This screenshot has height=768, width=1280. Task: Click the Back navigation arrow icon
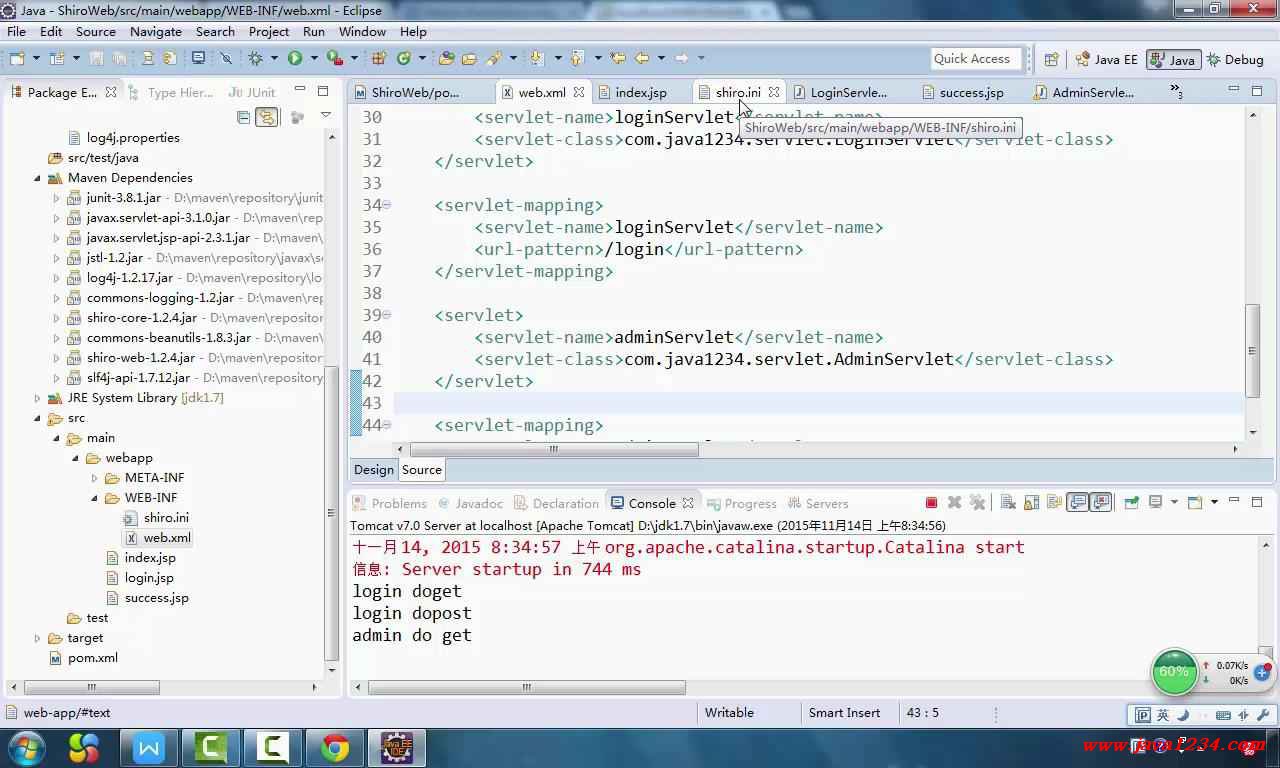pos(642,58)
